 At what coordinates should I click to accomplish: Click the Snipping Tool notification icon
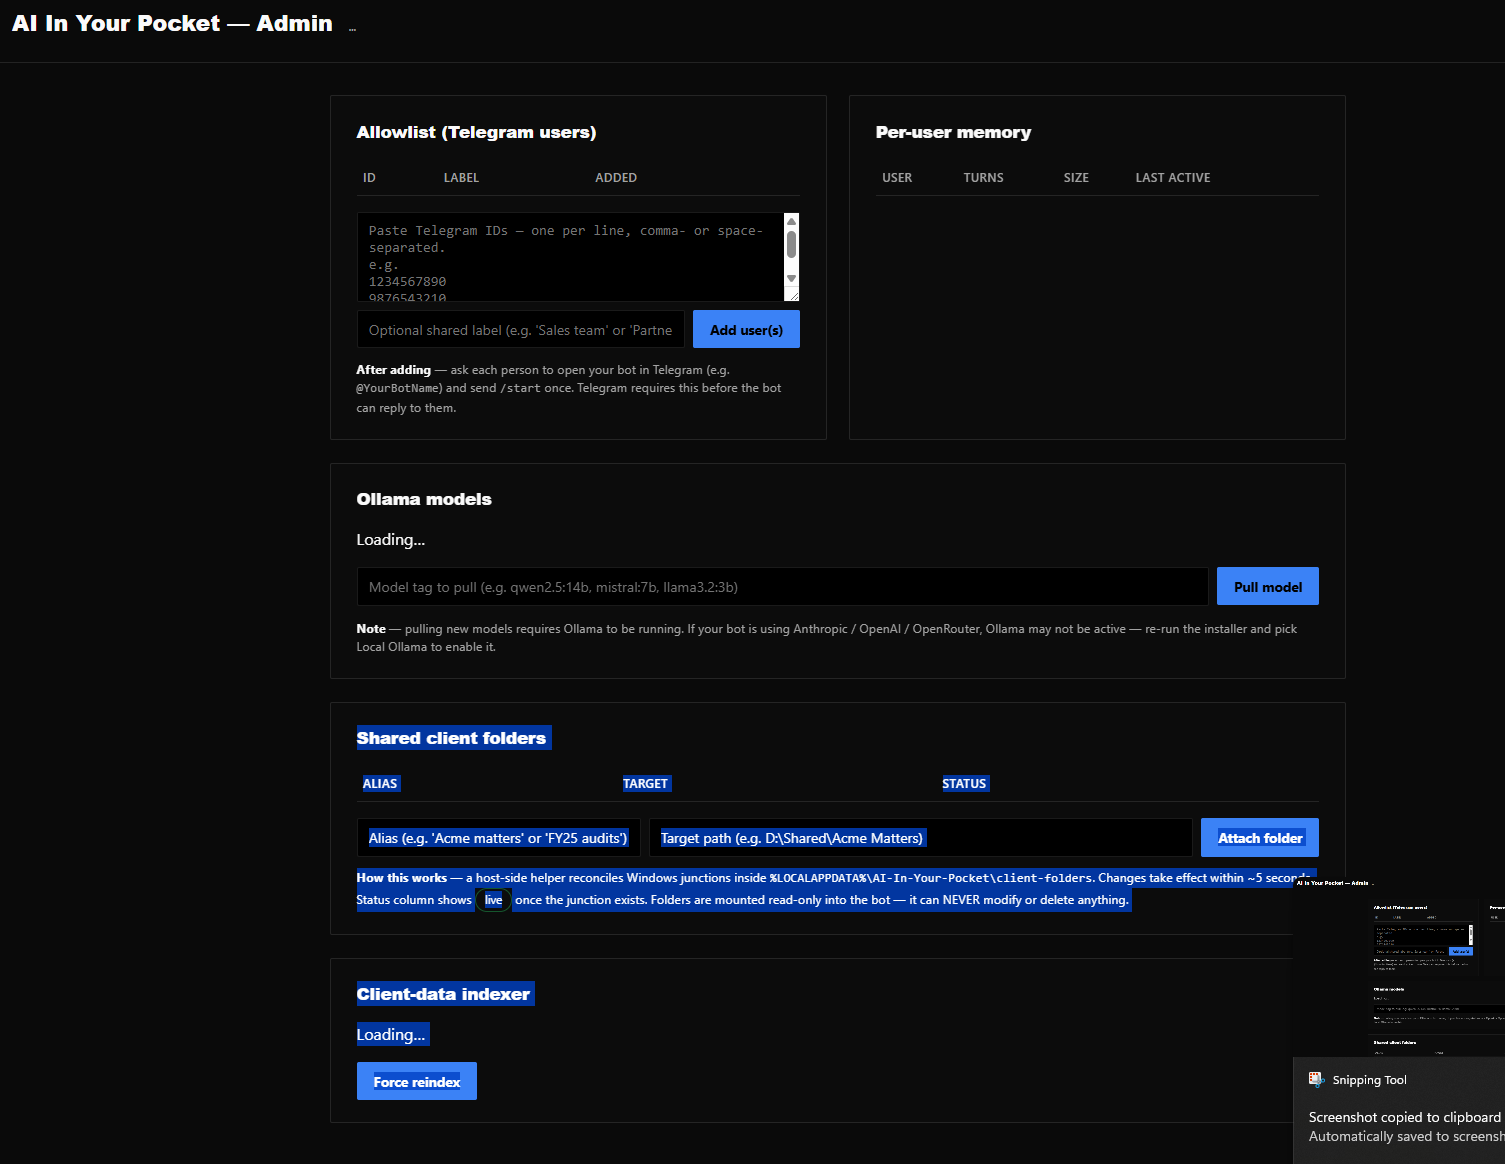click(x=1316, y=1079)
